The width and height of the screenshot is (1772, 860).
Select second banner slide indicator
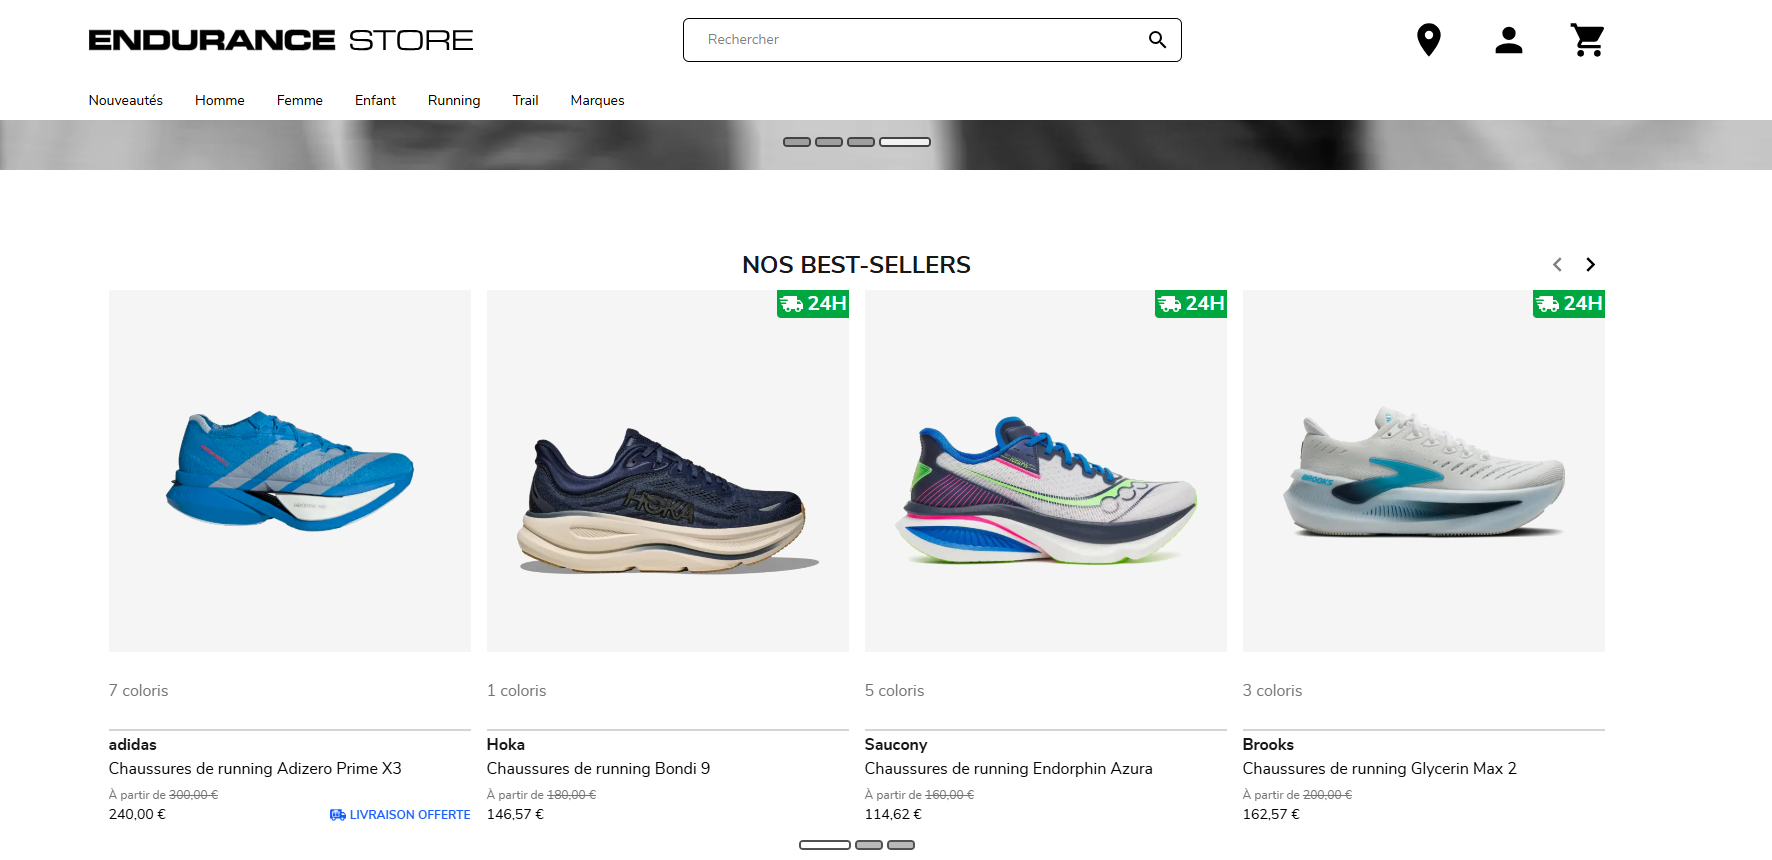(x=829, y=142)
